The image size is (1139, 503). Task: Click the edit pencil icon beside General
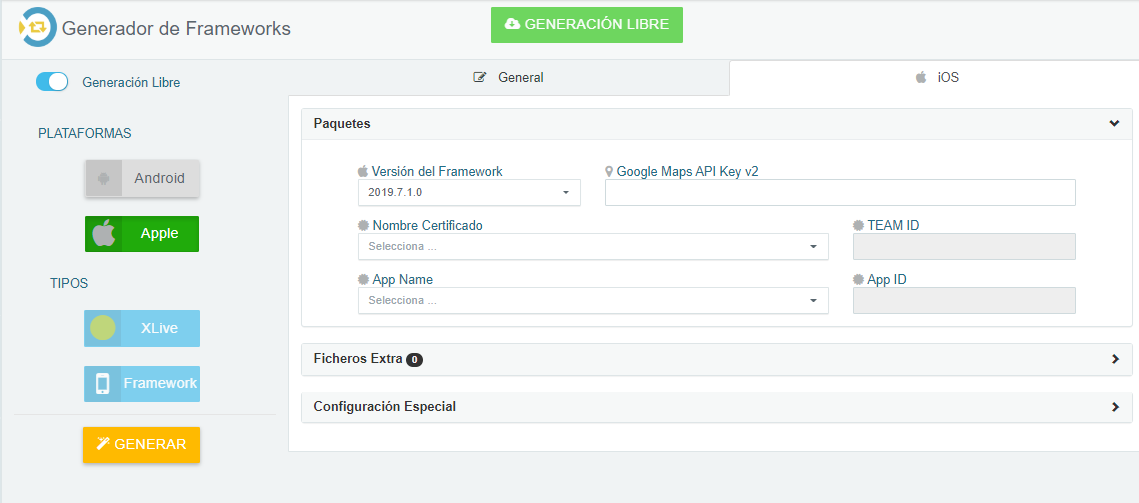click(479, 77)
